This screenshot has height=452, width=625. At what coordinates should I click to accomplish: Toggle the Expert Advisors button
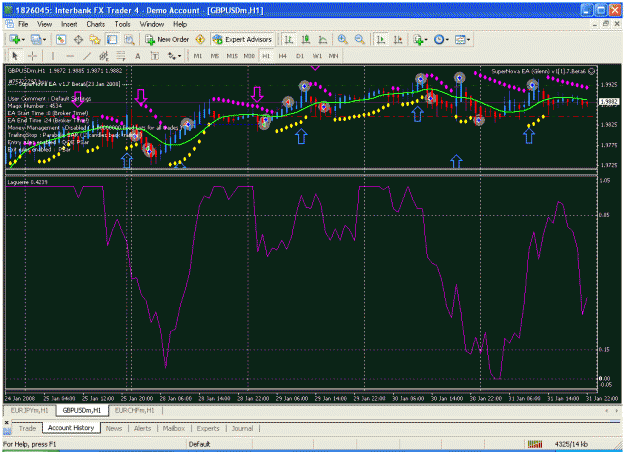click(x=243, y=39)
